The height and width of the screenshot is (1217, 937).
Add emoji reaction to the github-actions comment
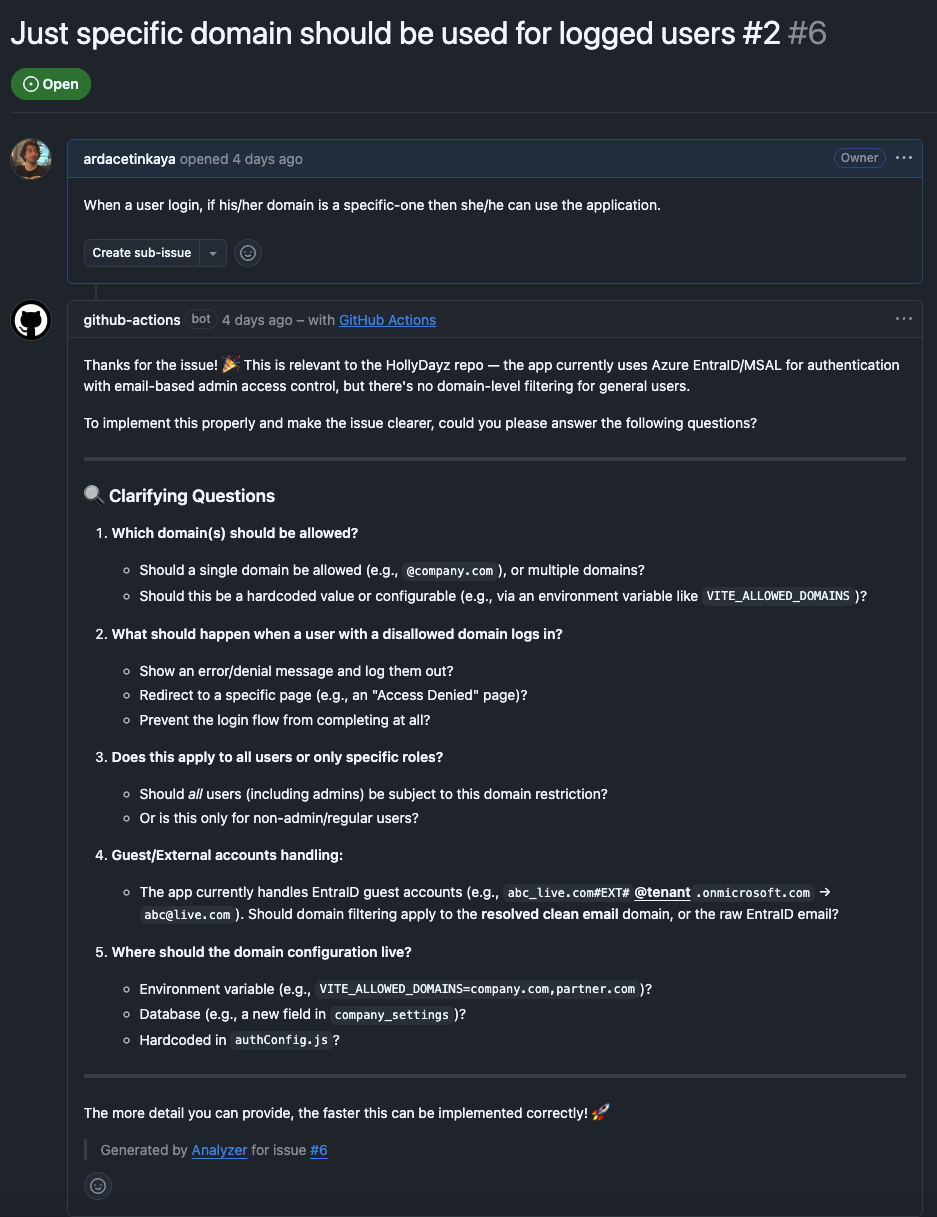(98, 1186)
